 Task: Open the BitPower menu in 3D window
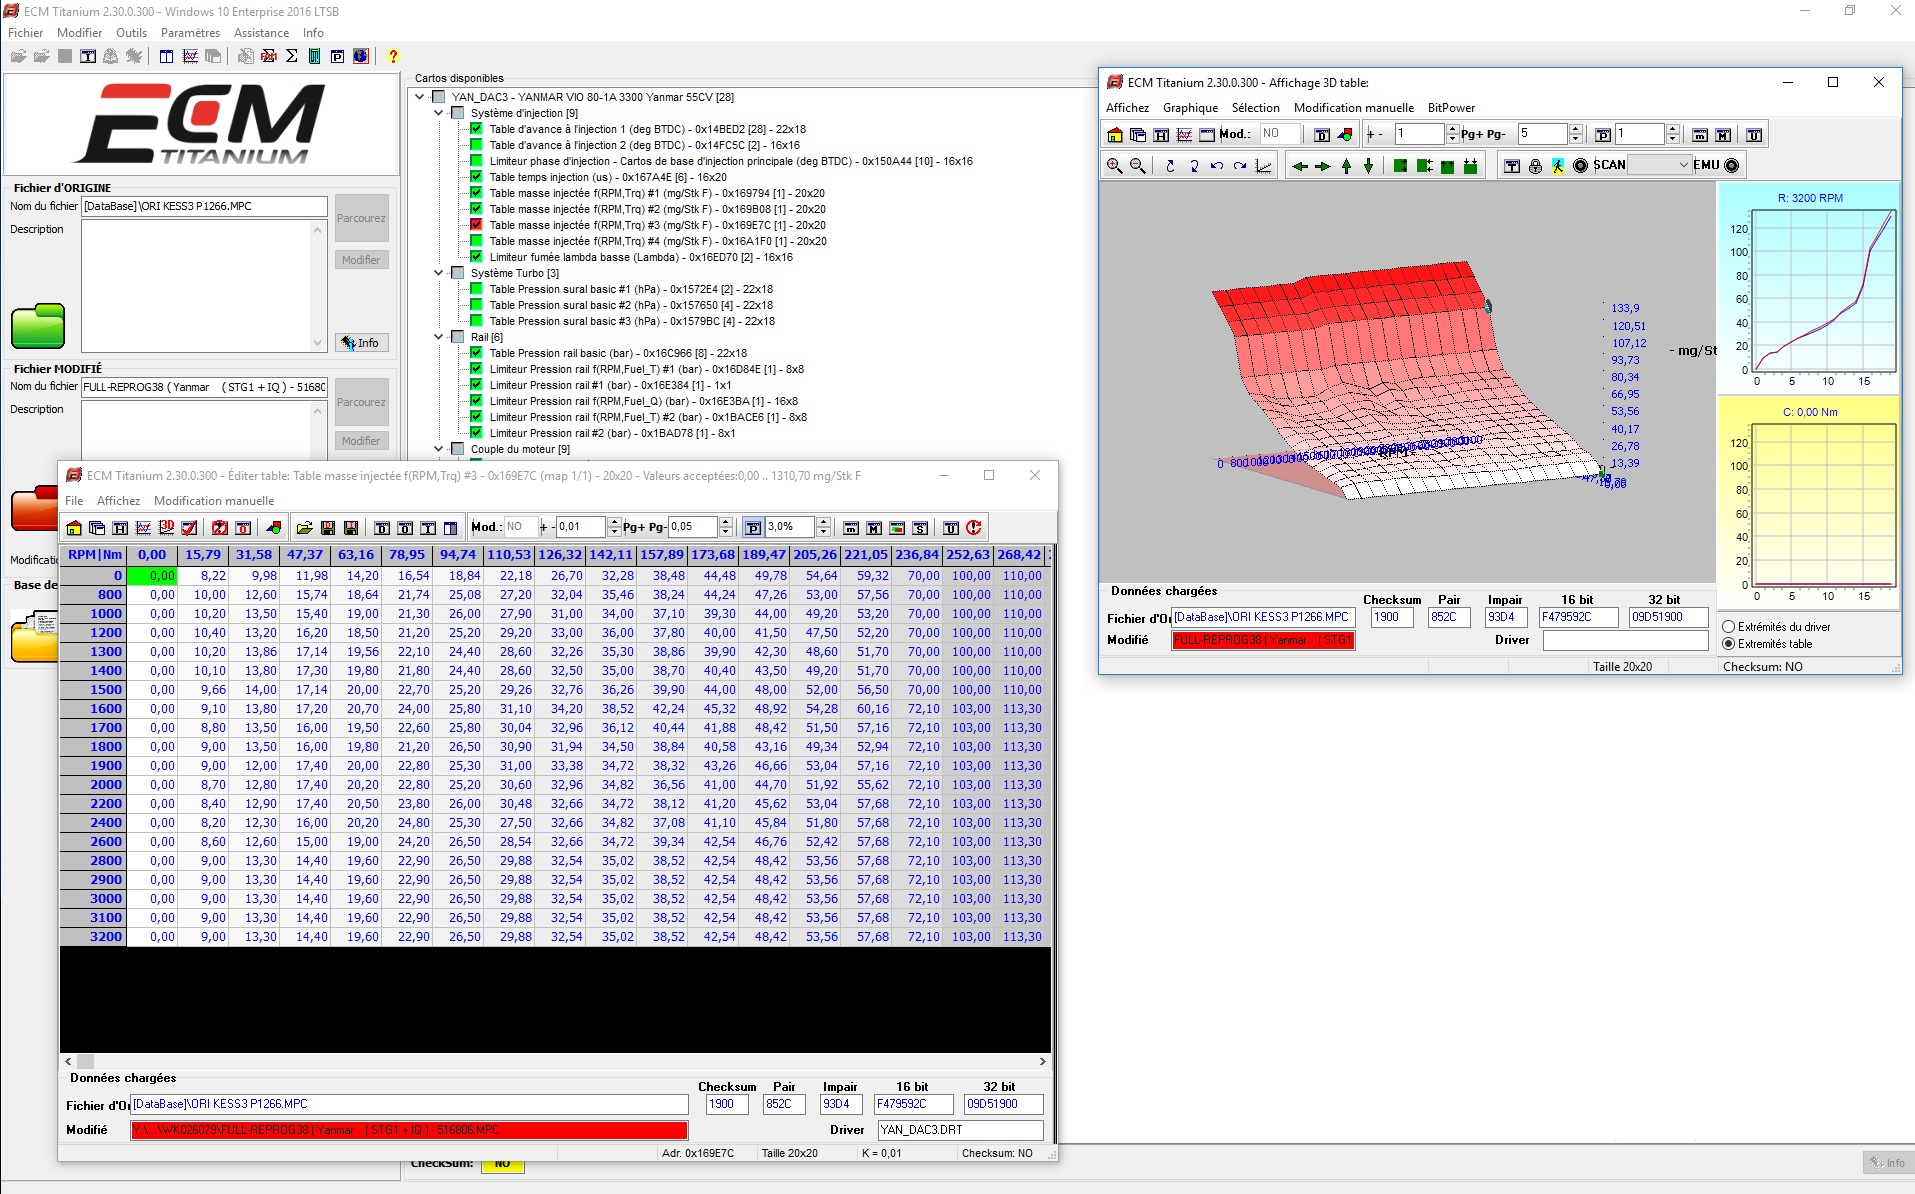[x=1451, y=108]
